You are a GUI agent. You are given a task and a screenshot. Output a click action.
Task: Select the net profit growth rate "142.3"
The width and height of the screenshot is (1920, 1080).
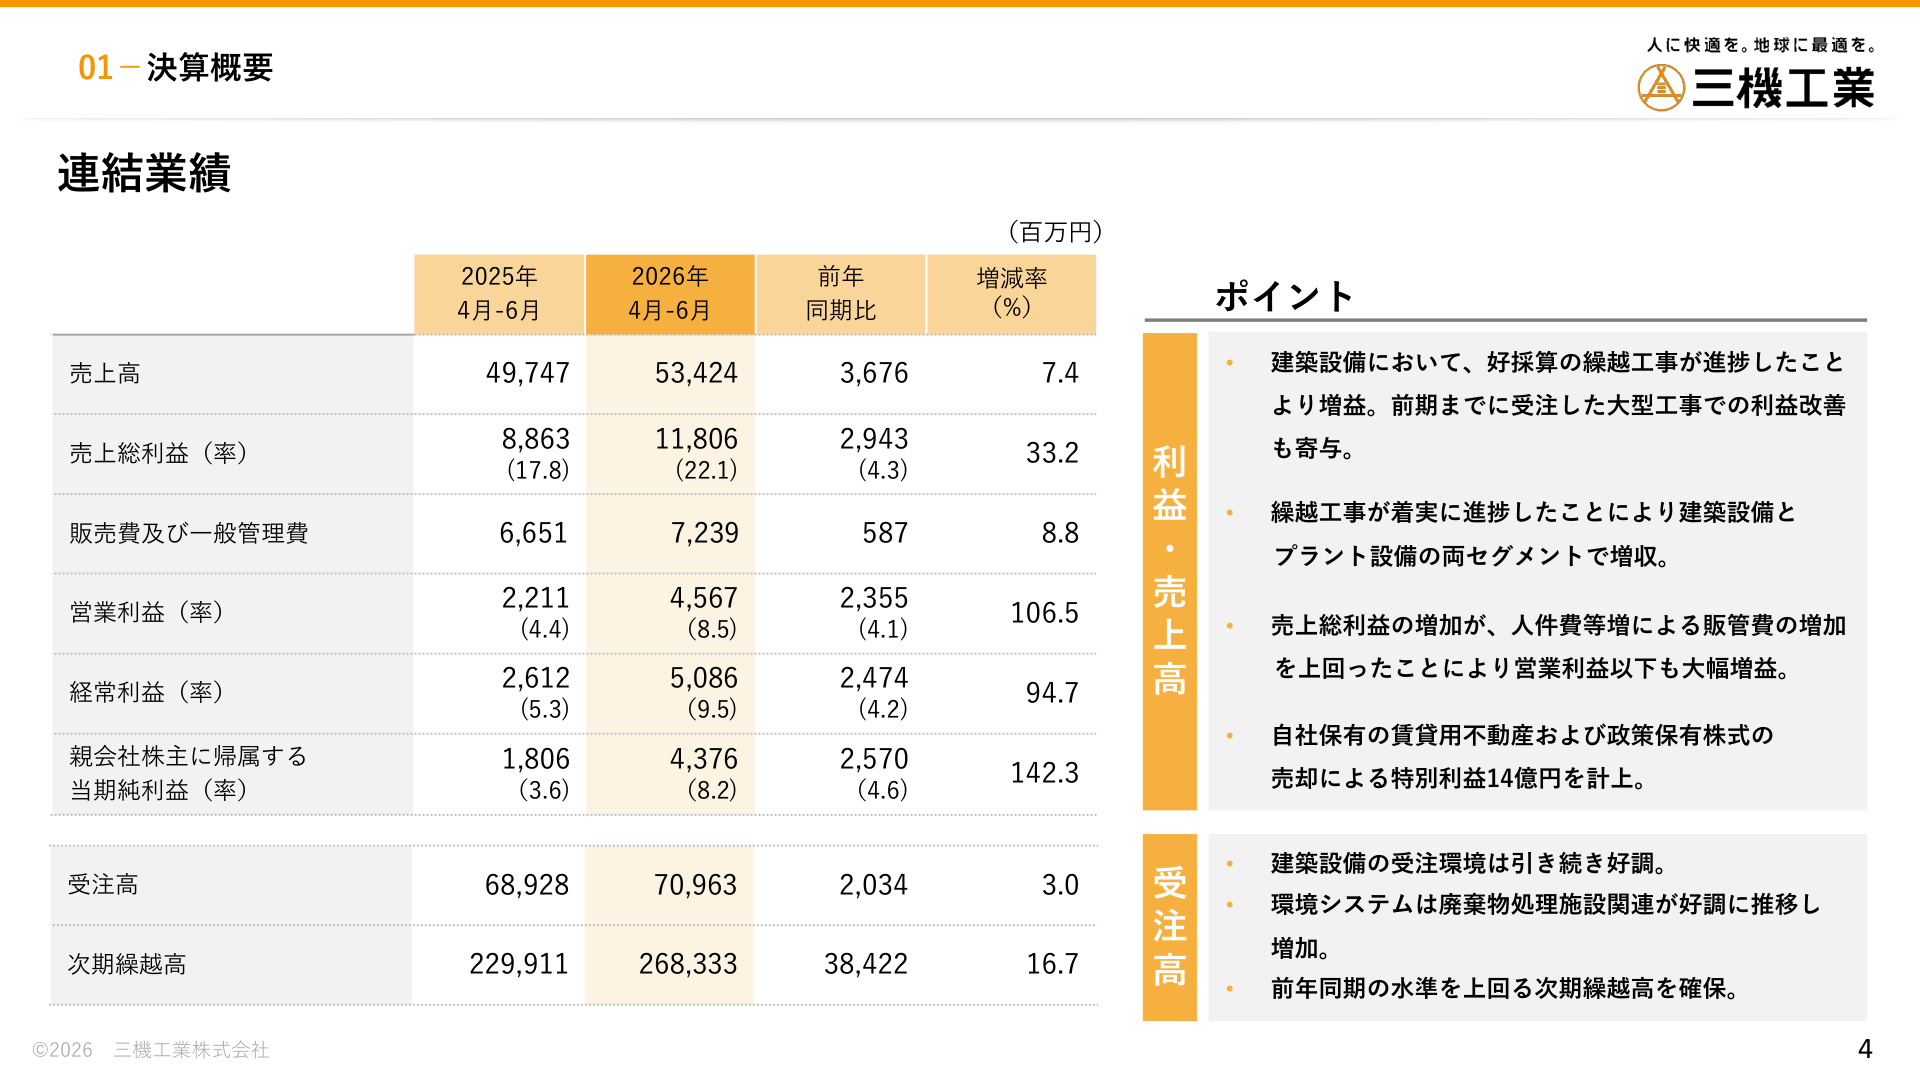1045,773
